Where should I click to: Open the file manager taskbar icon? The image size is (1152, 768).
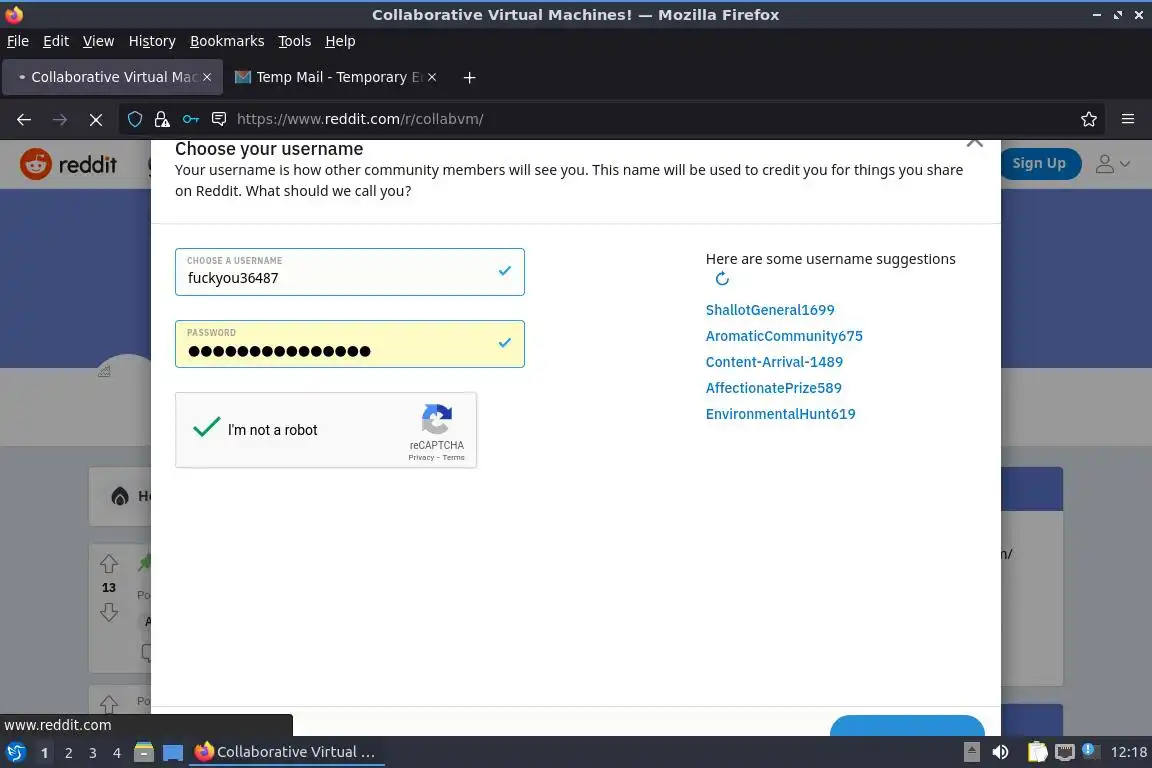point(144,752)
